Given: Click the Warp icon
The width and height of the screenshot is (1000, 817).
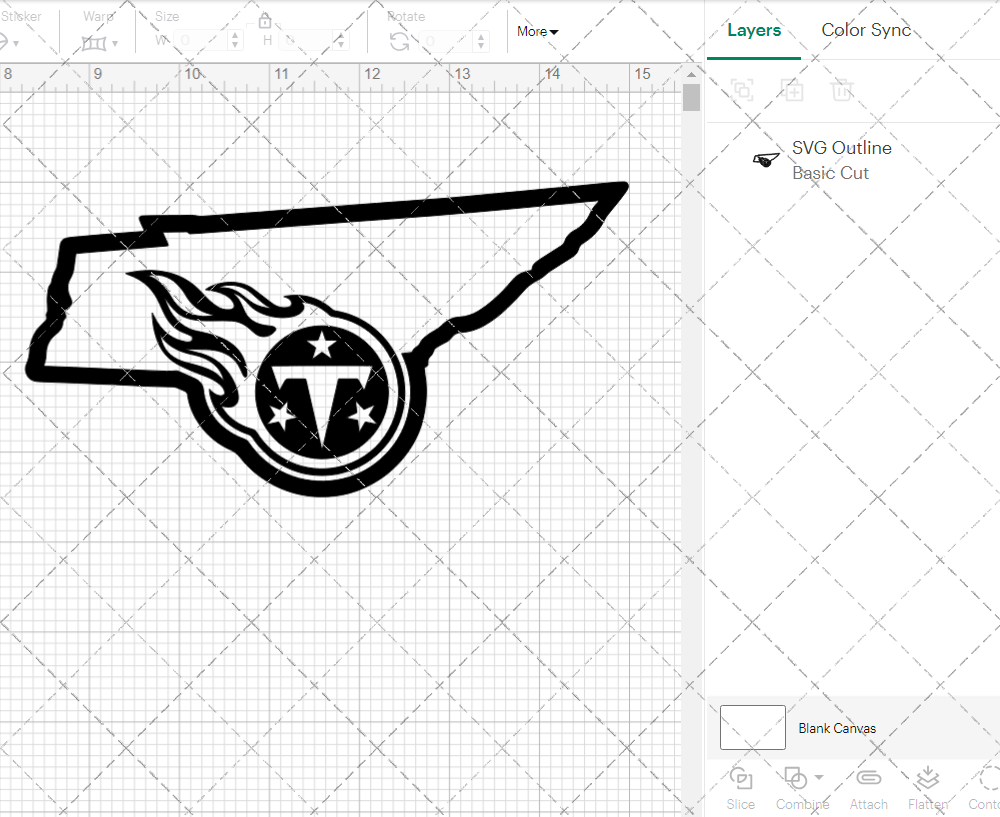Looking at the screenshot, I should (x=94, y=43).
